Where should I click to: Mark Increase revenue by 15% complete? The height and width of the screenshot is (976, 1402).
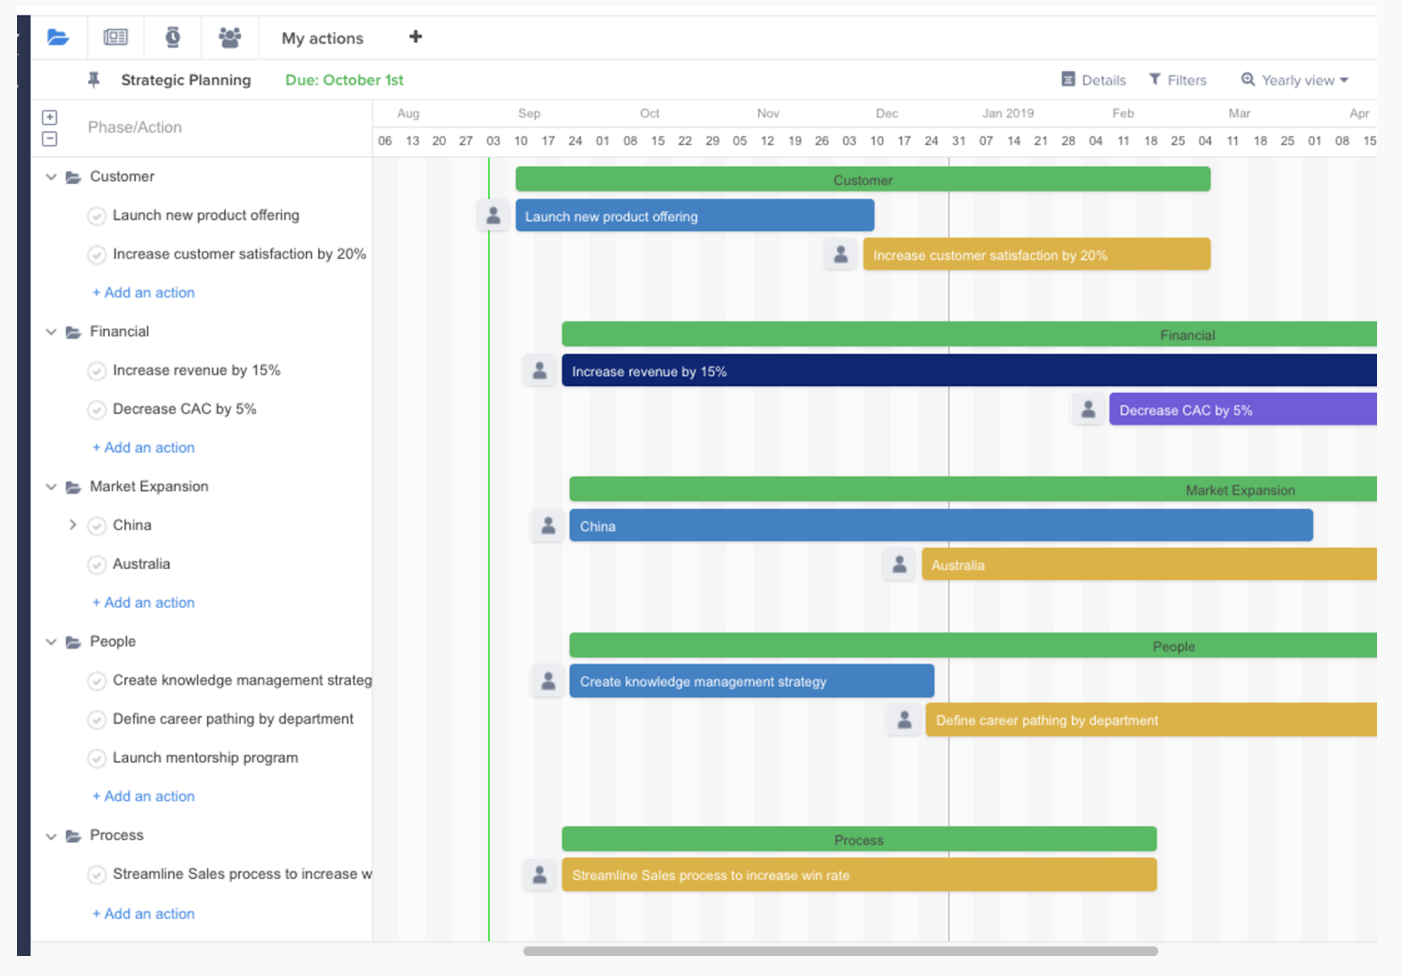97,371
